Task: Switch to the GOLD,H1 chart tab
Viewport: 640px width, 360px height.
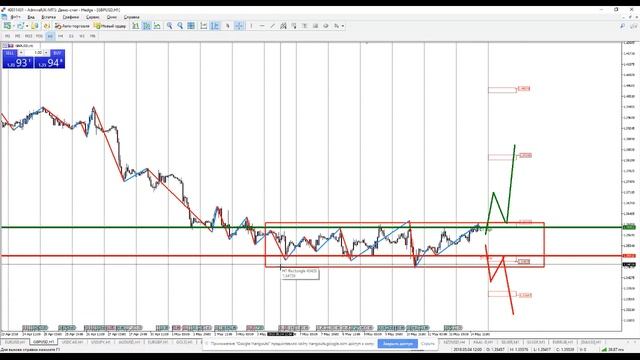Action: 184,342
